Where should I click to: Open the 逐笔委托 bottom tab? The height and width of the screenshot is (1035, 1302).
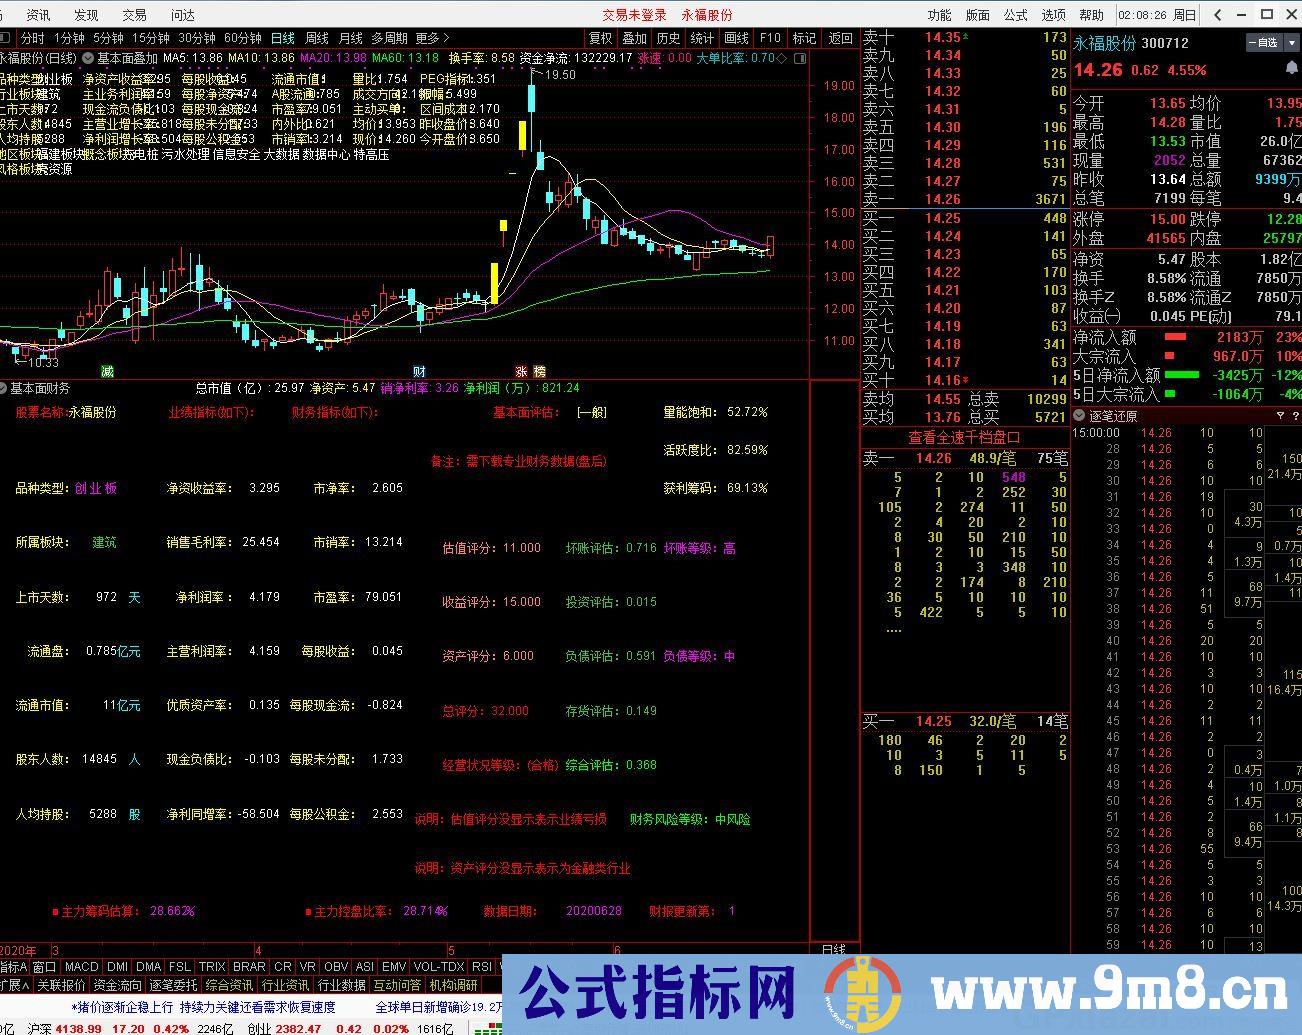coord(173,985)
